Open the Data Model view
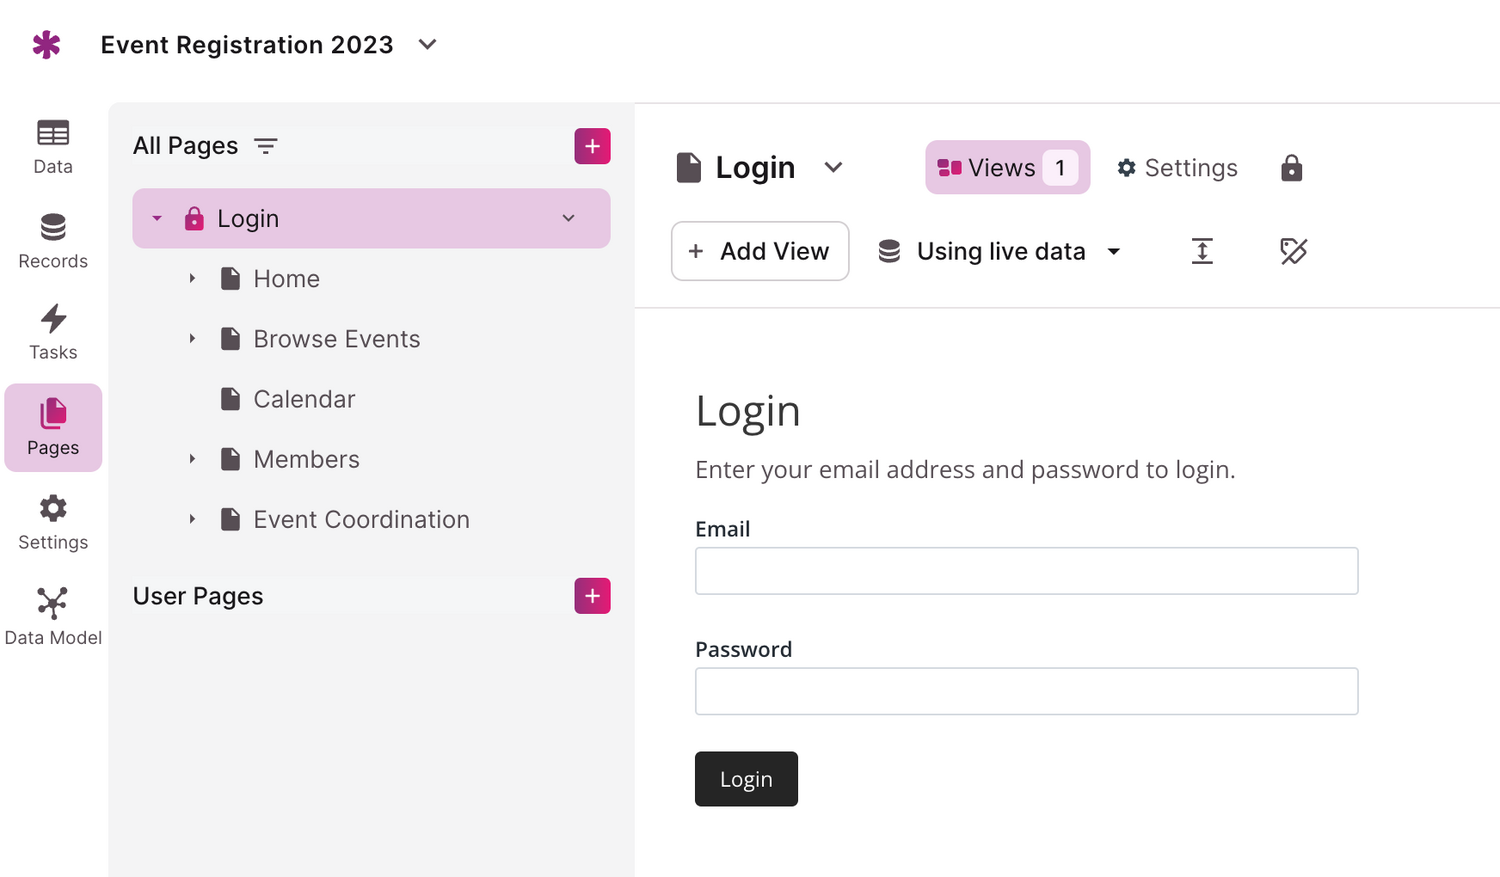The width and height of the screenshot is (1500, 877). (x=53, y=617)
